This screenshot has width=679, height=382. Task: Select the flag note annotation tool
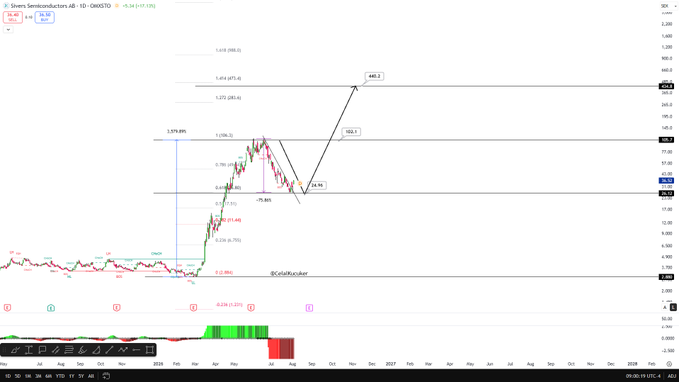42,350
